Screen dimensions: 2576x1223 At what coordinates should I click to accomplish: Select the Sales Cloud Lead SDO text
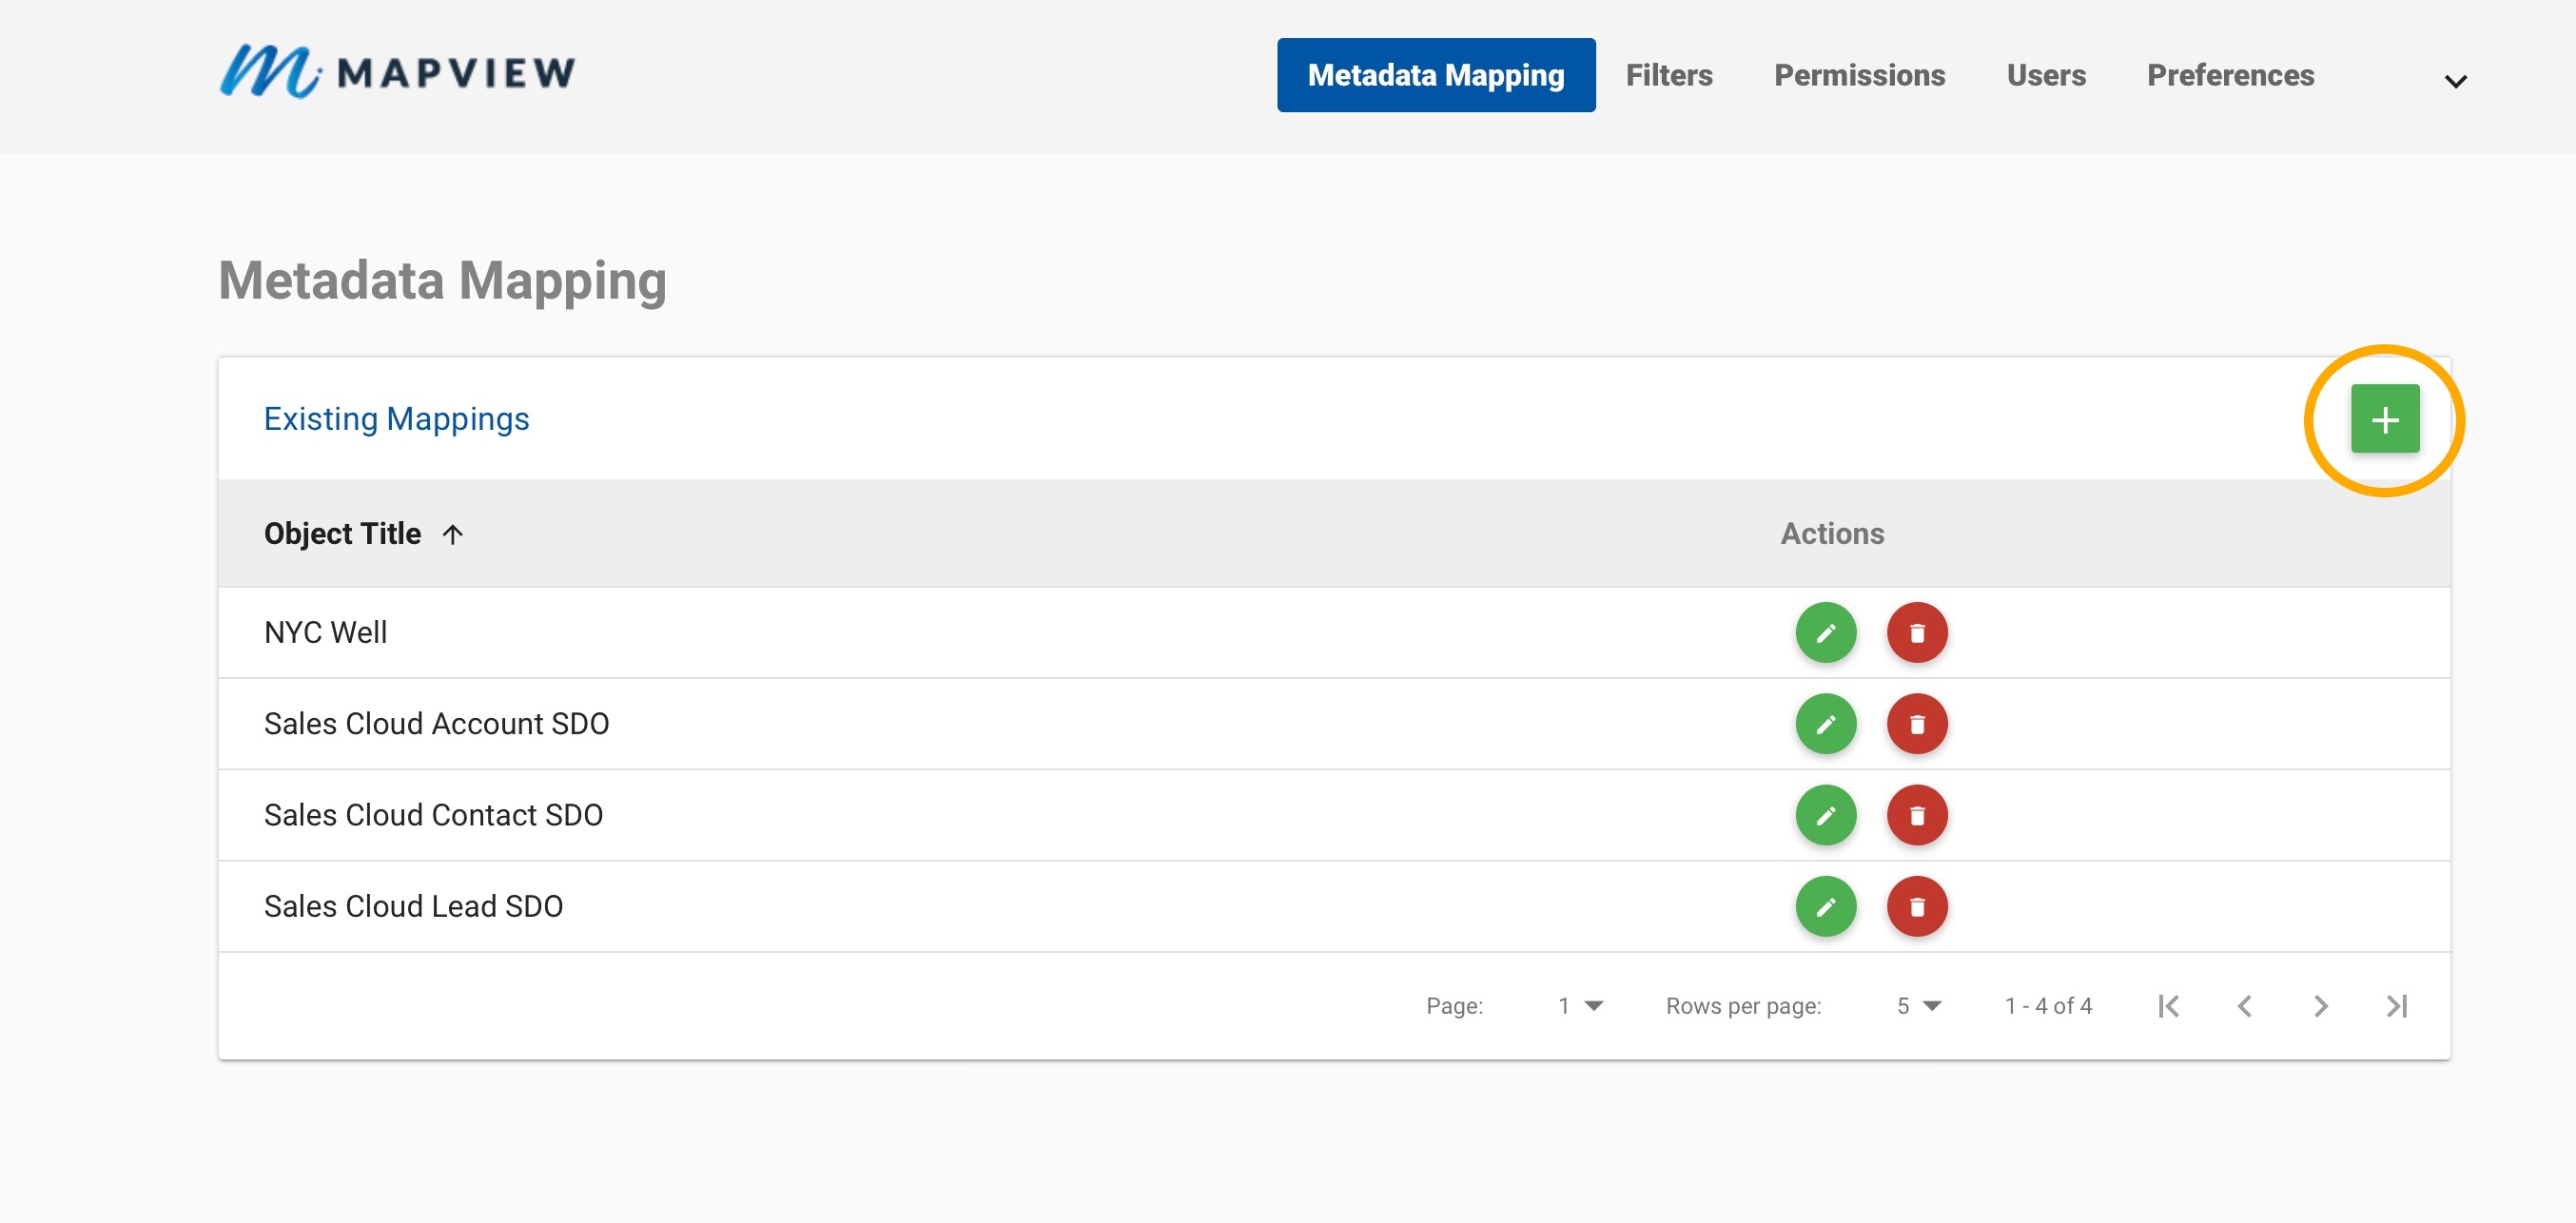(x=413, y=906)
